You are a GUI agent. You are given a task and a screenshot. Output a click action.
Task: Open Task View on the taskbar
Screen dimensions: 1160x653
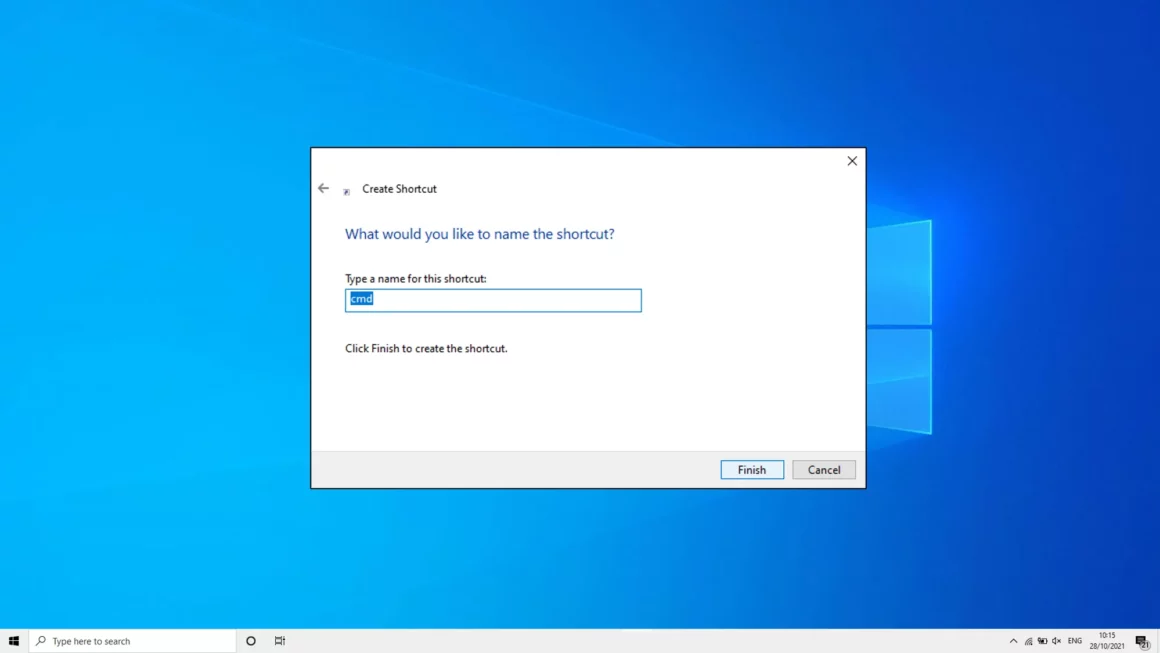click(x=280, y=641)
